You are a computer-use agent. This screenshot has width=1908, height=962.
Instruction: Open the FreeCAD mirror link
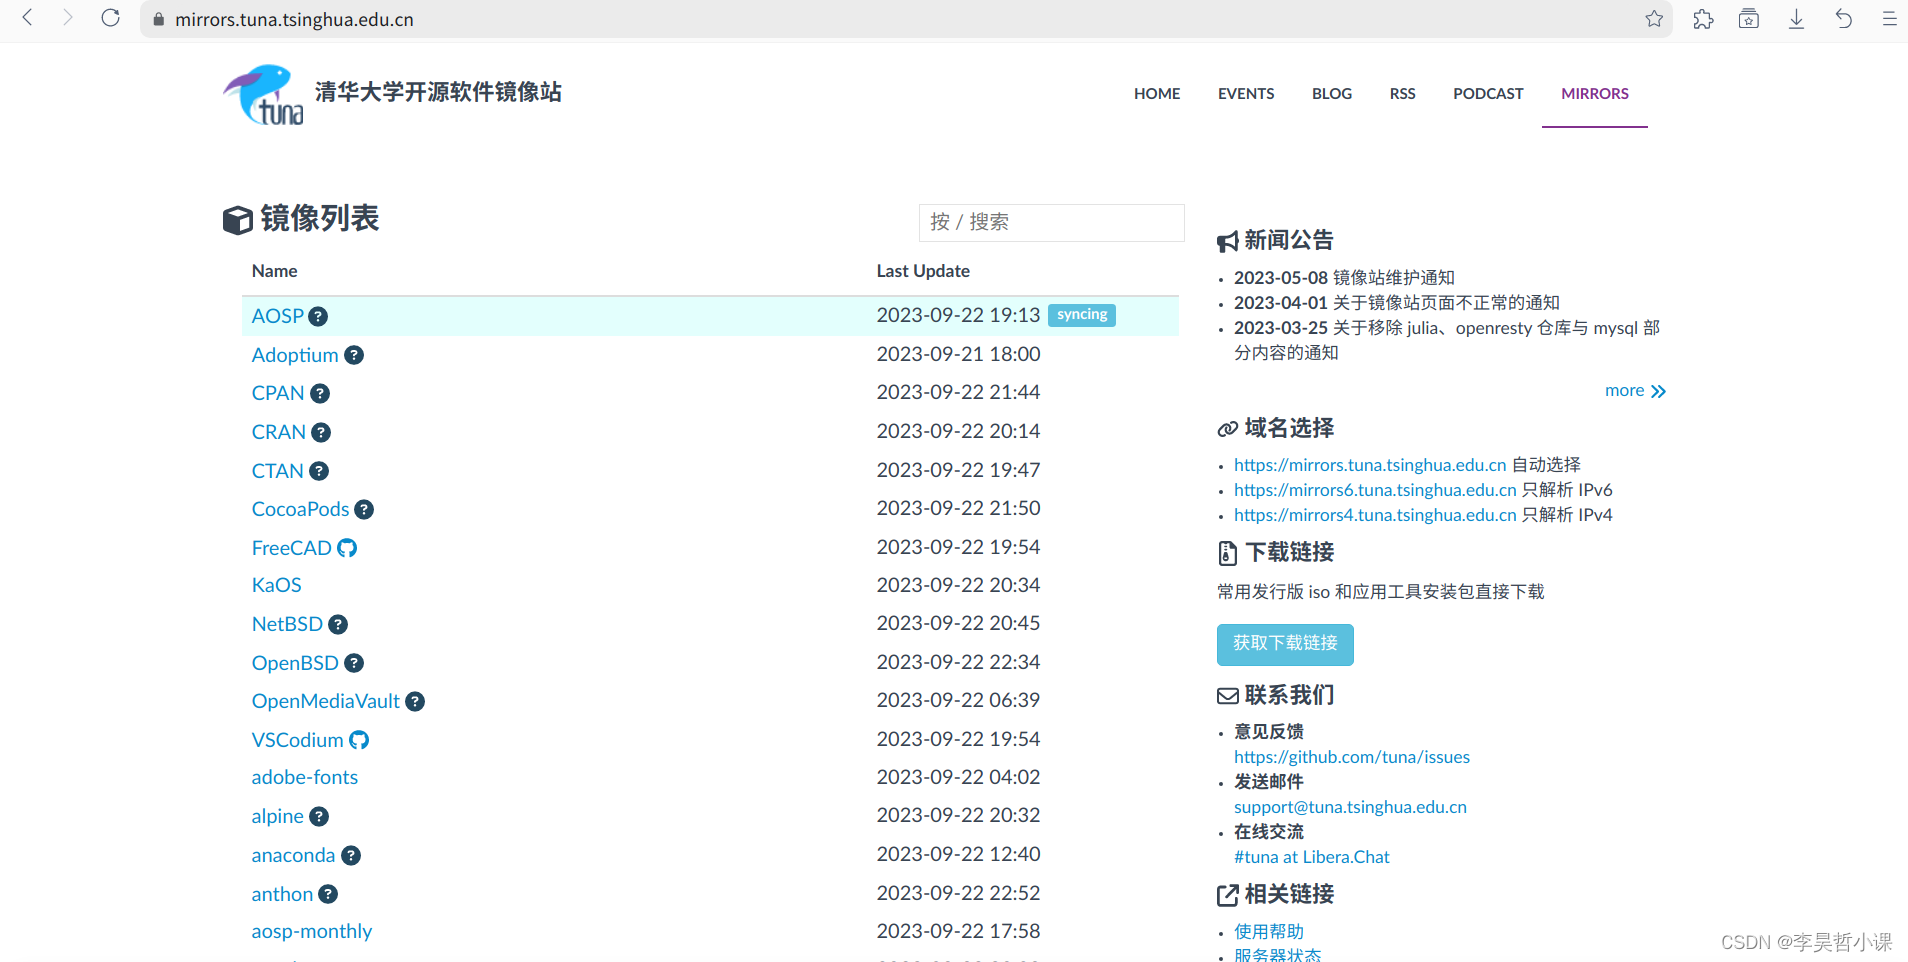[291, 548]
